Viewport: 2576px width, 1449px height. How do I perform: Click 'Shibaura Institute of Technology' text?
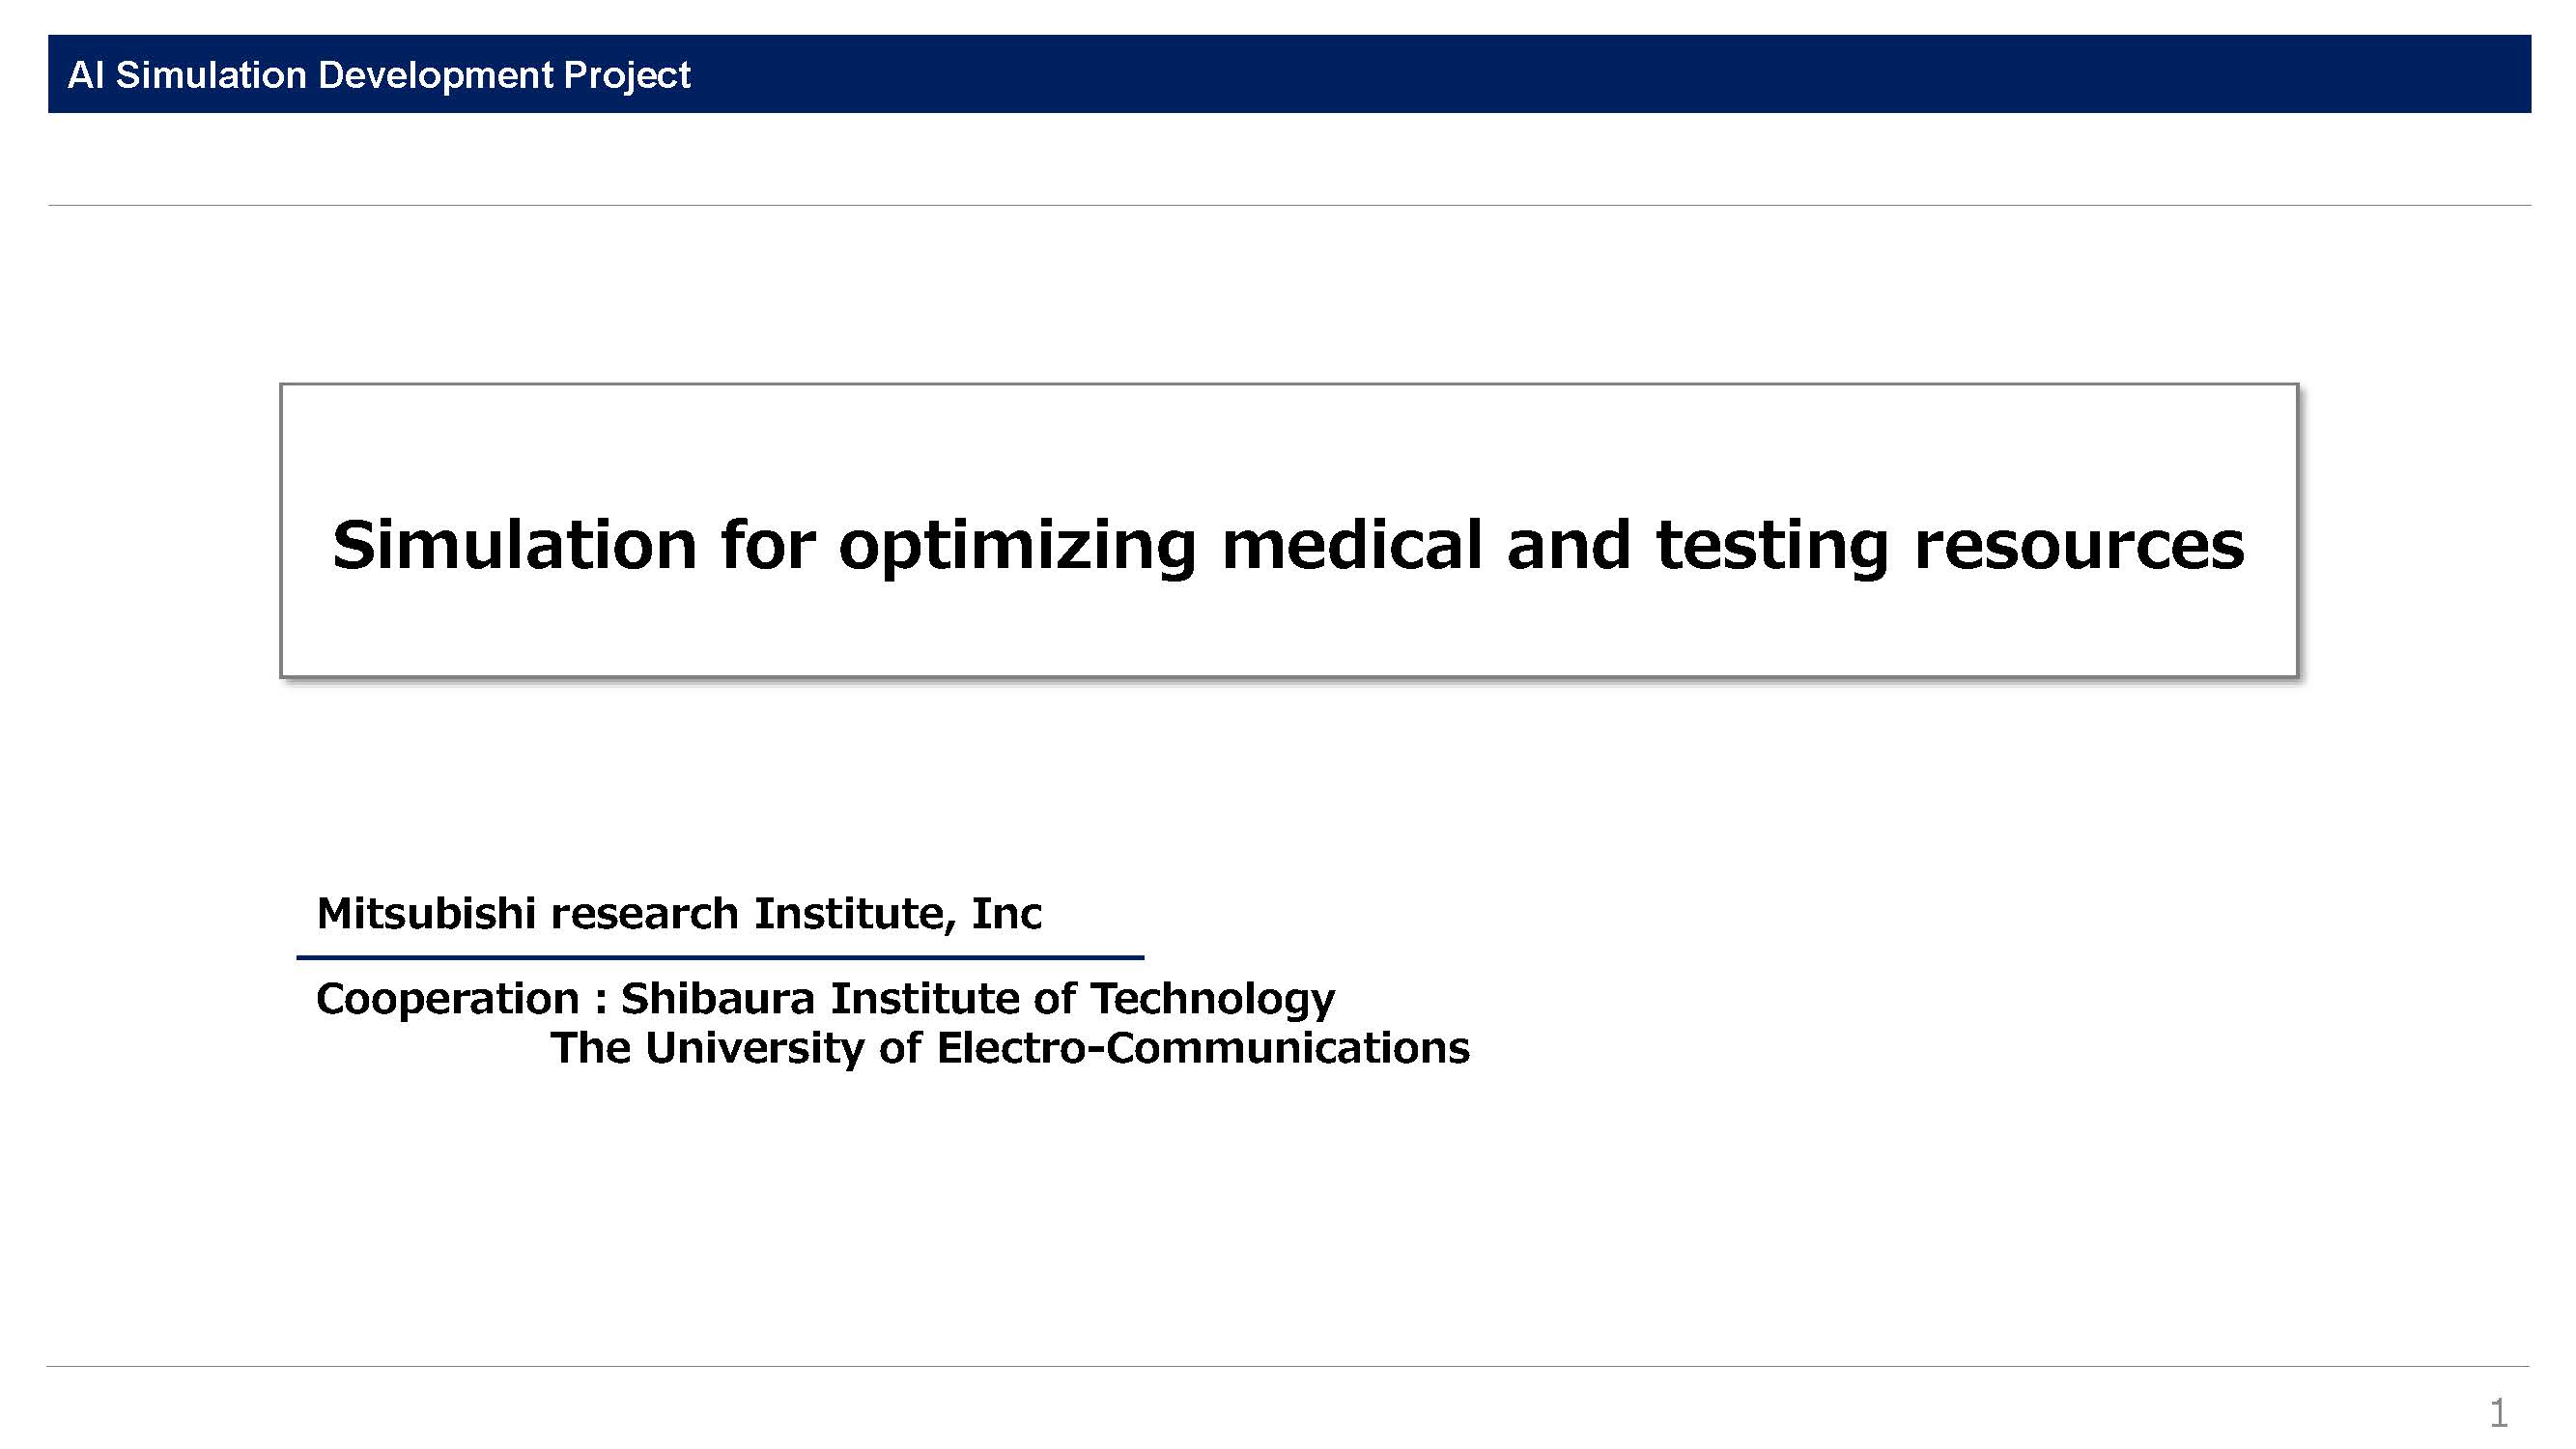click(978, 999)
